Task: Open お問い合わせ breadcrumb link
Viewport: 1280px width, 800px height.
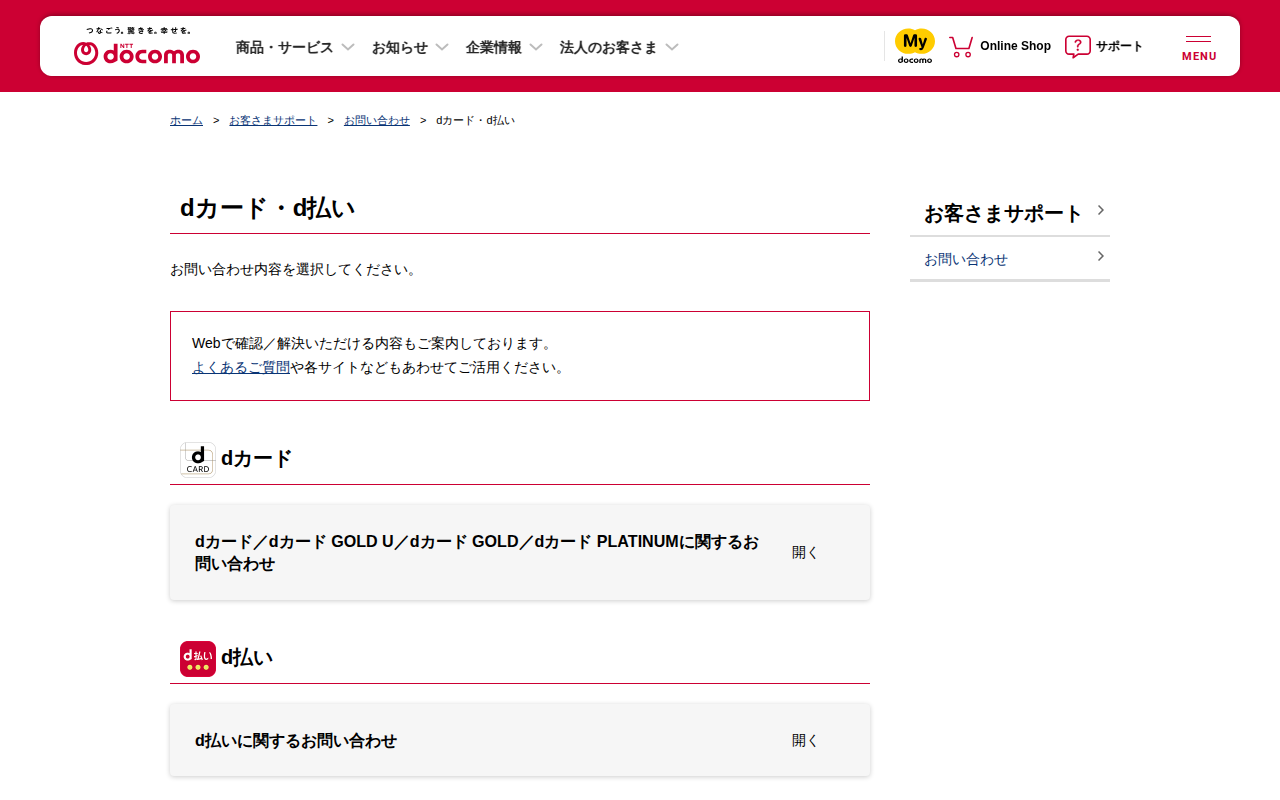Action: [377, 120]
